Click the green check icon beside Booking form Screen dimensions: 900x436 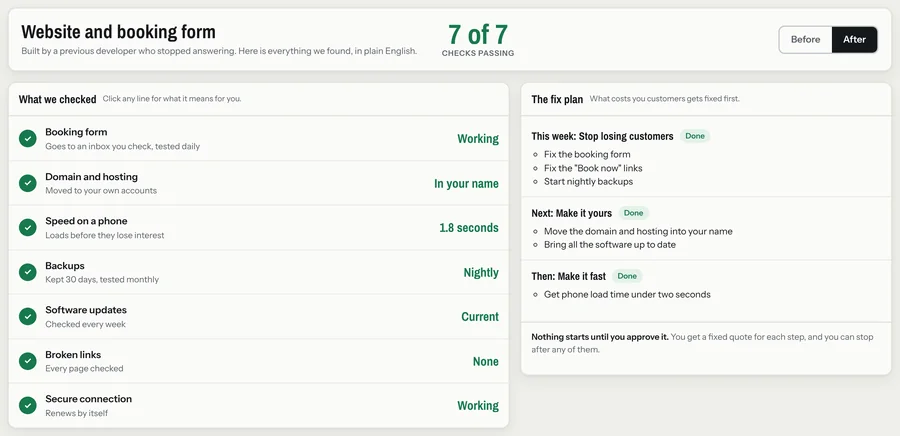point(28,138)
